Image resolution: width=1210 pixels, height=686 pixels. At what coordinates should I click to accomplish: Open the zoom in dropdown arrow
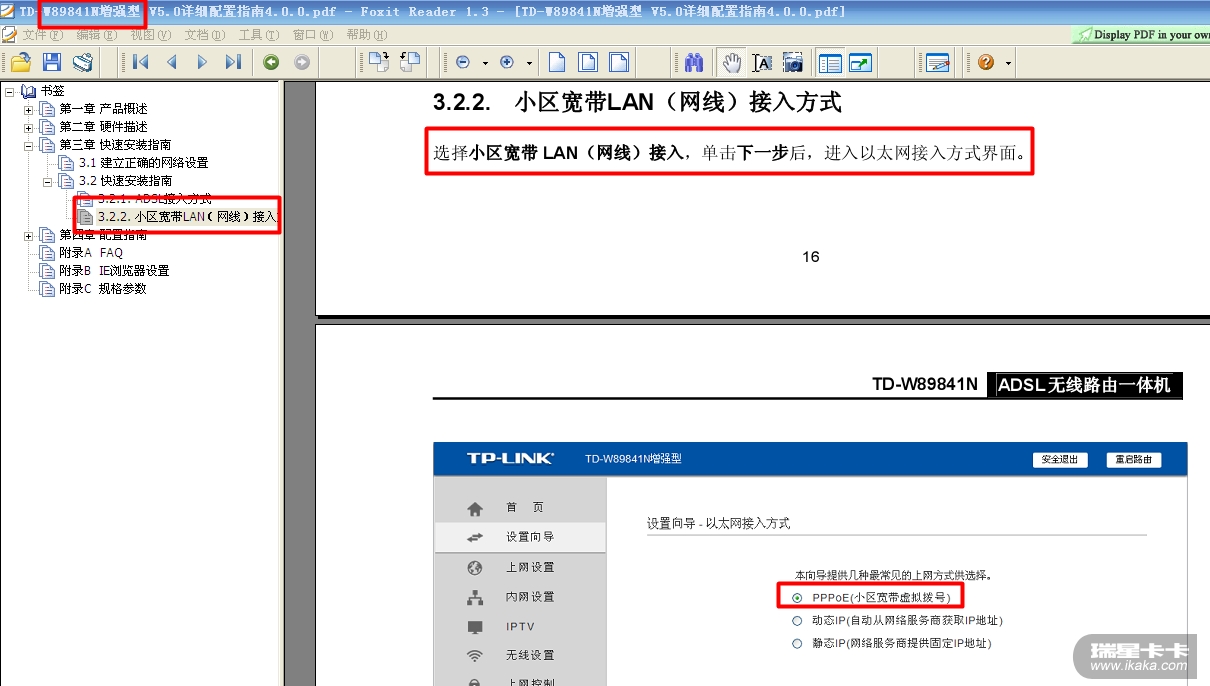(529, 63)
